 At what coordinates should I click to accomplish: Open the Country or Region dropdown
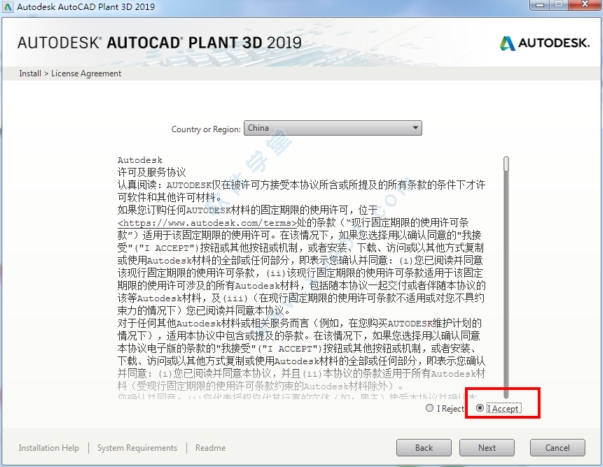tap(333, 128)
